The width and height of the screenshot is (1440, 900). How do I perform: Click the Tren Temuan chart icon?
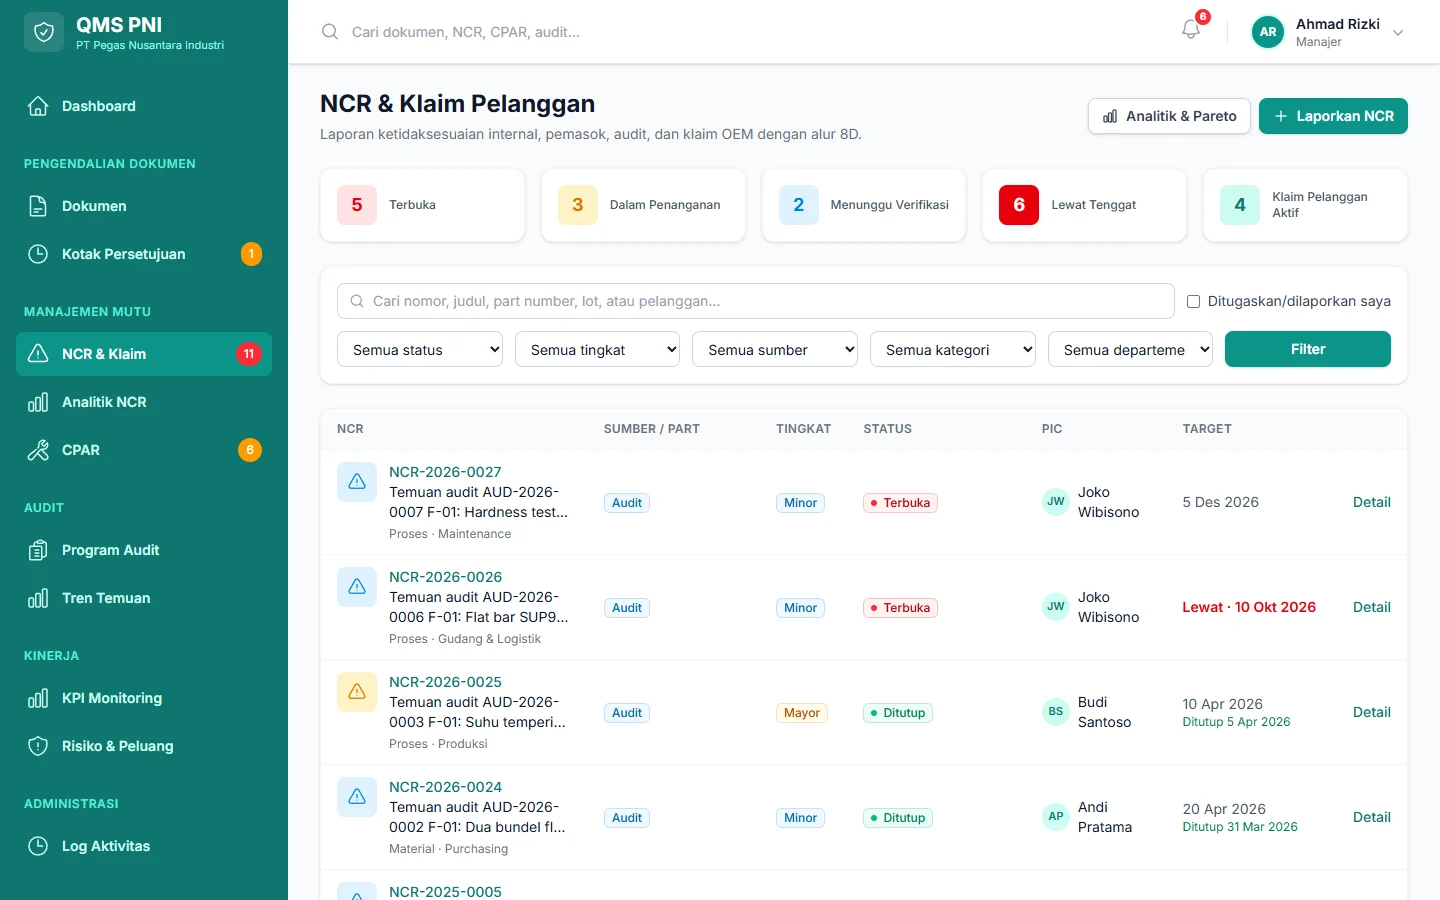coord(38,598)
